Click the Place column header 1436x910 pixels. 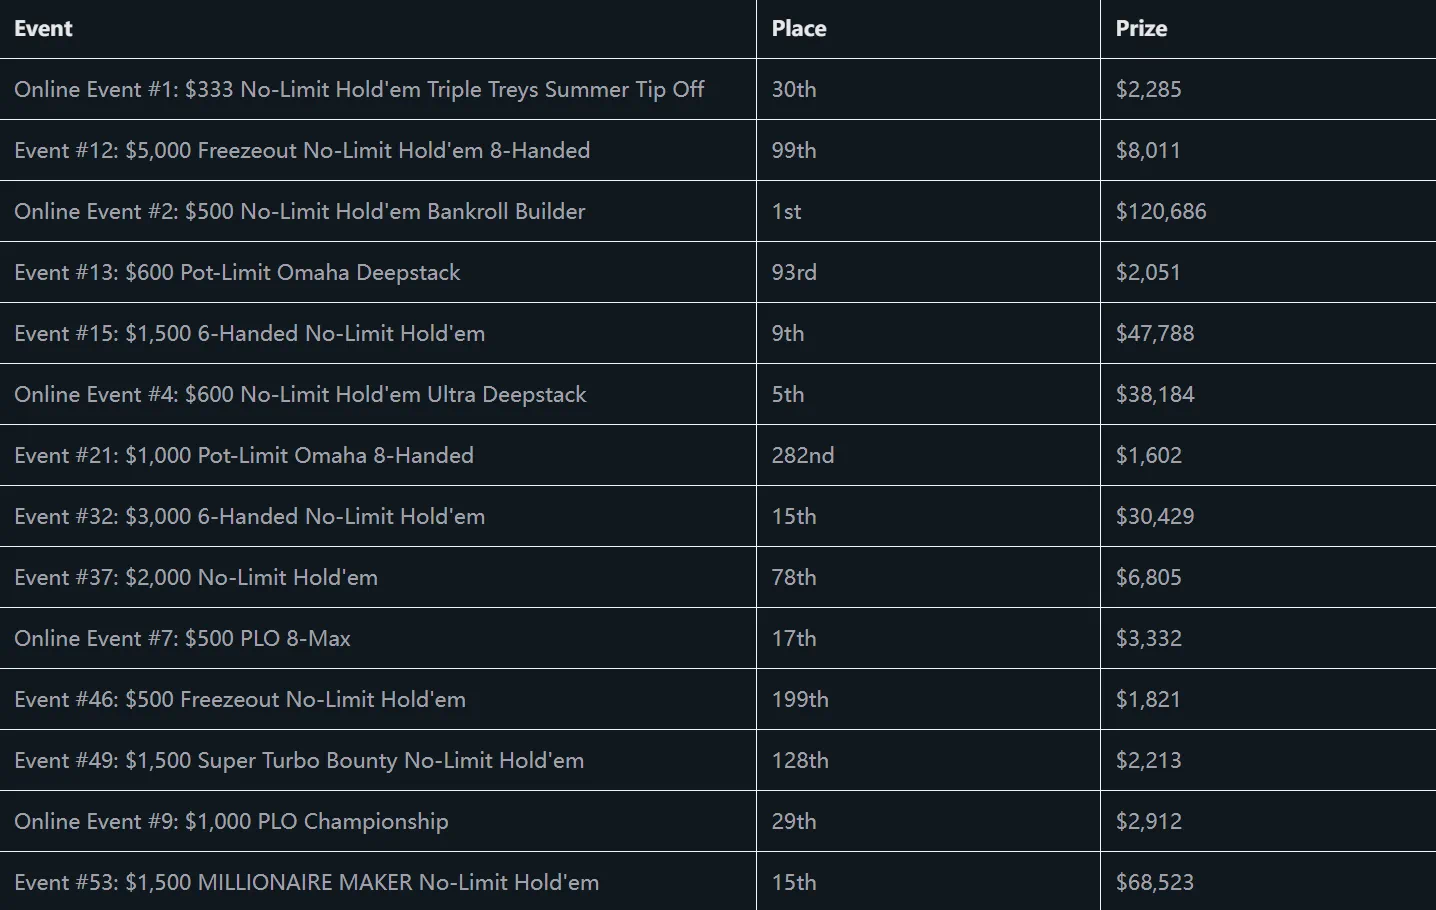coord(799,29)
